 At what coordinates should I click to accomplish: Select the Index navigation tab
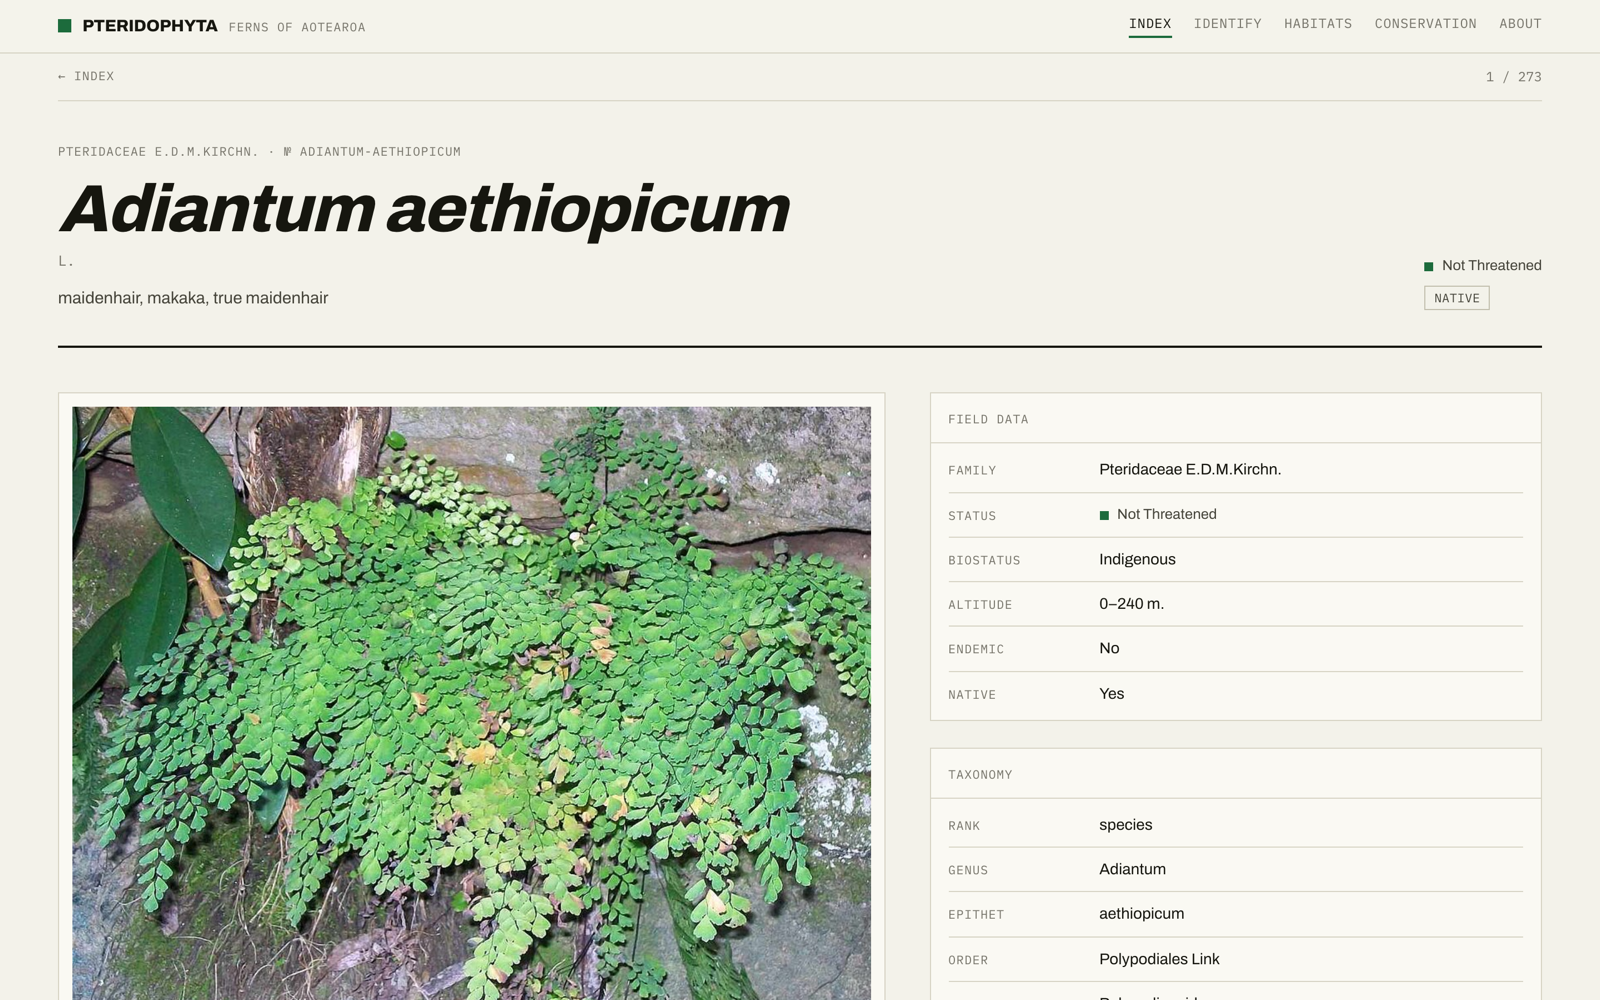[x=1150, y=24]
